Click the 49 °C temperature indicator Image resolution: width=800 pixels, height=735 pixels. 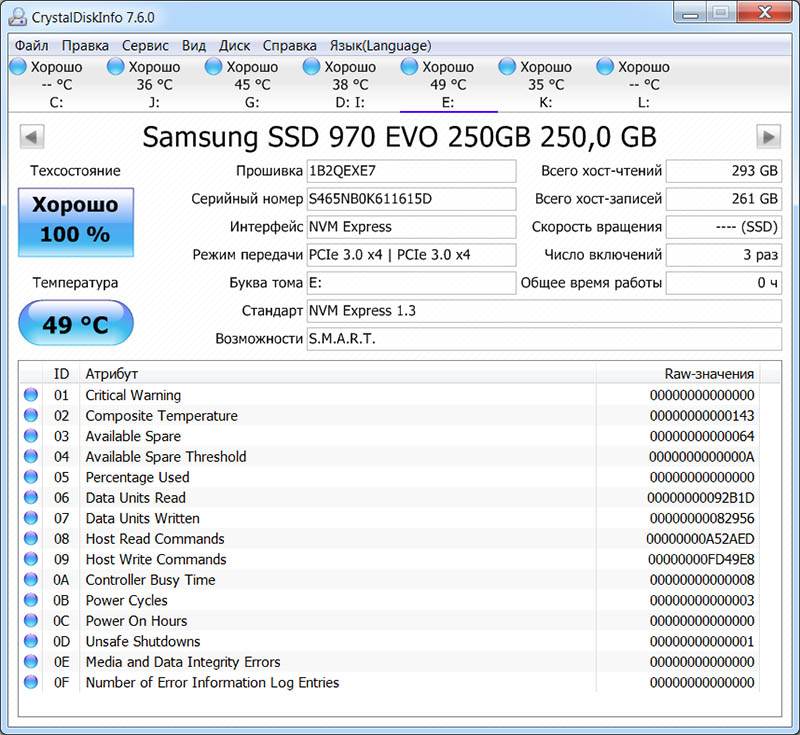tap(76, 323)
